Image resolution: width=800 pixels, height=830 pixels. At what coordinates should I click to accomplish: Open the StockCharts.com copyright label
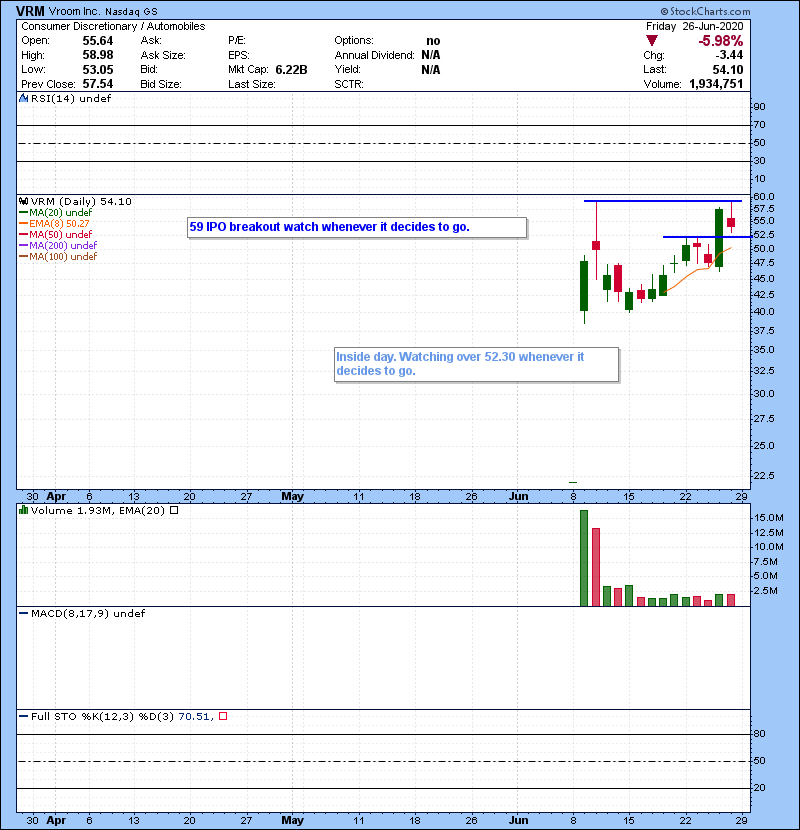click(705, 11)
